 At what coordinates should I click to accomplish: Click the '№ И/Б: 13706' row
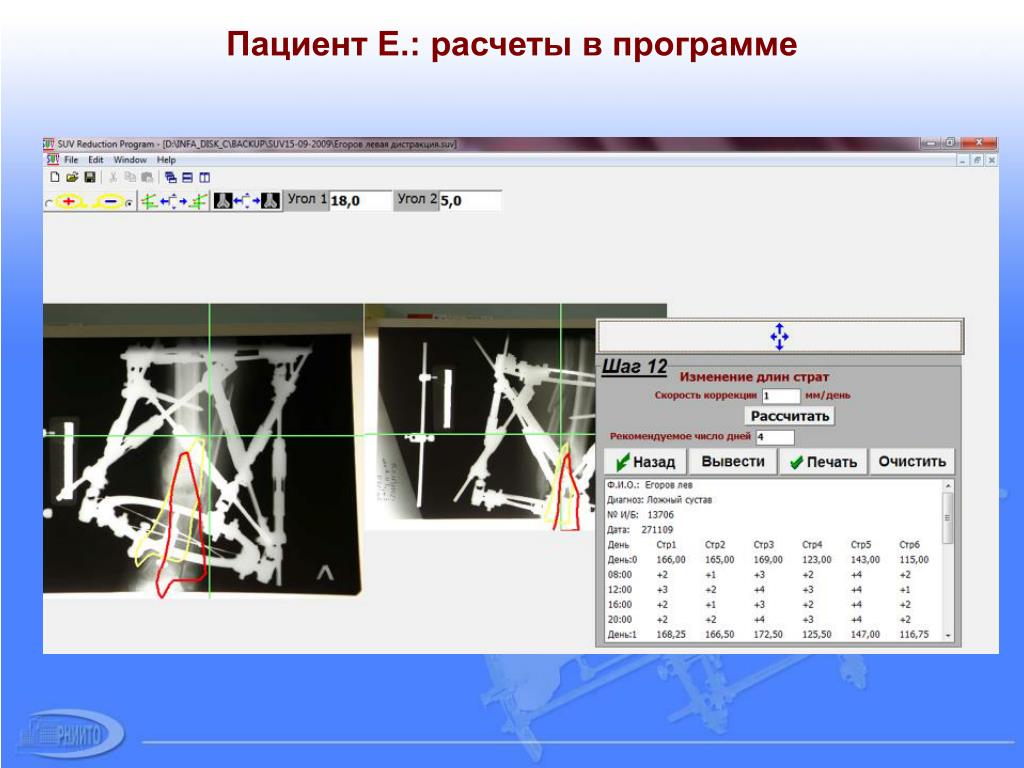point(640,515)
